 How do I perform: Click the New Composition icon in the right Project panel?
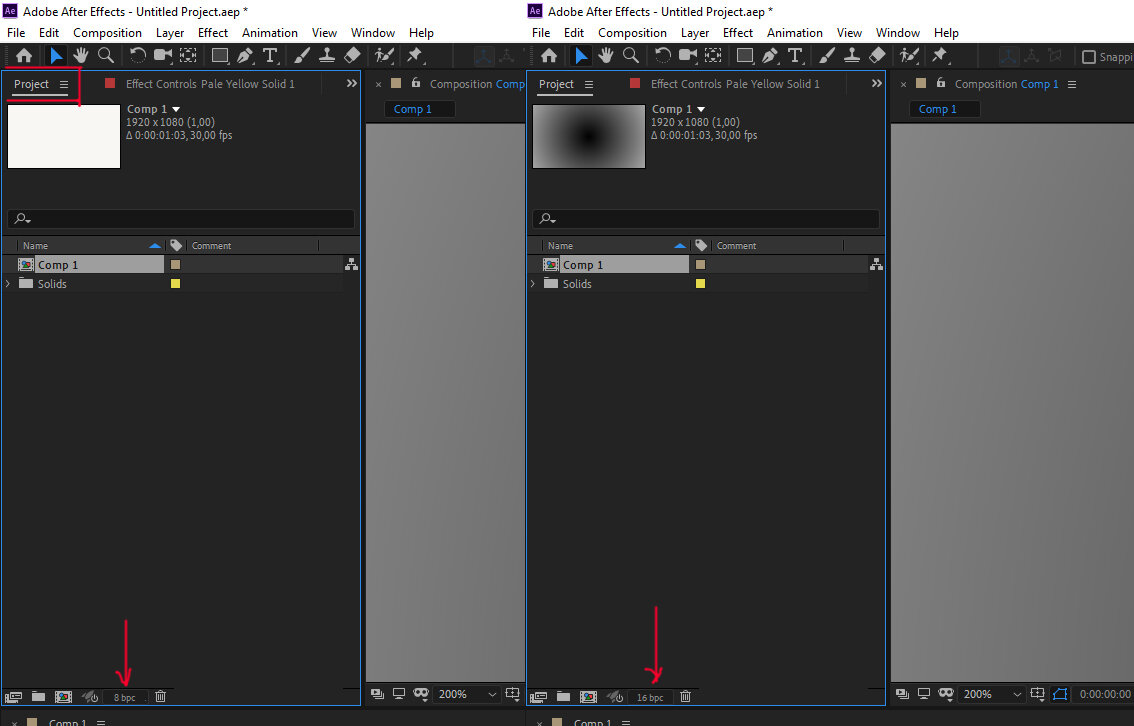(589, 697)
